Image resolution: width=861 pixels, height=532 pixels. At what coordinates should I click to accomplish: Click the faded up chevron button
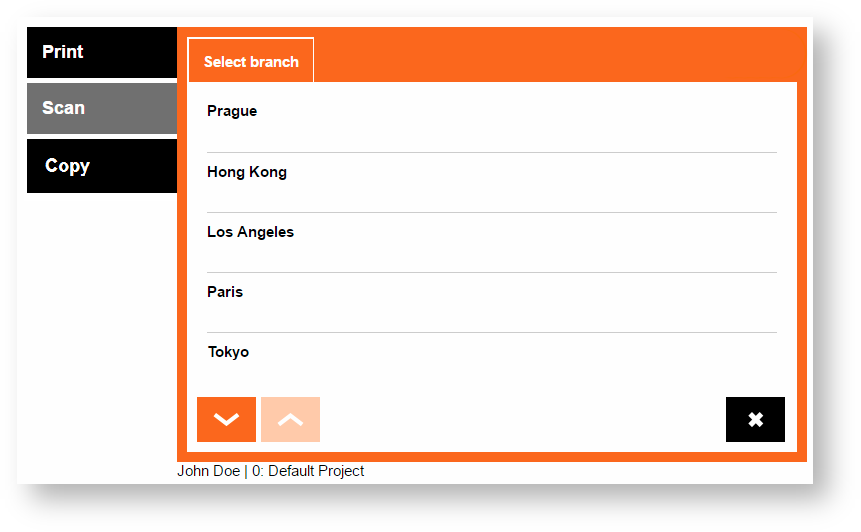[290, 419]
